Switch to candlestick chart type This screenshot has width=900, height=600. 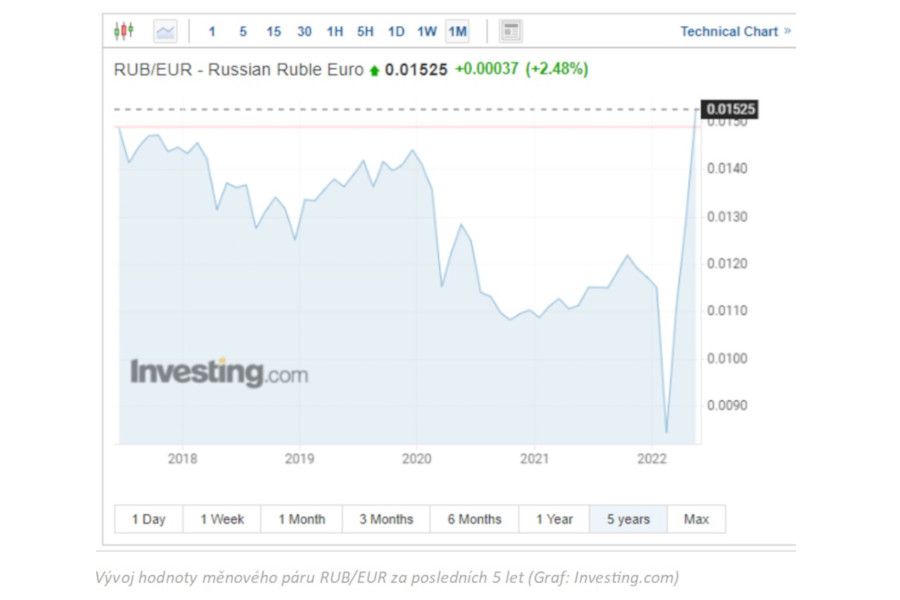coord(124,31)
